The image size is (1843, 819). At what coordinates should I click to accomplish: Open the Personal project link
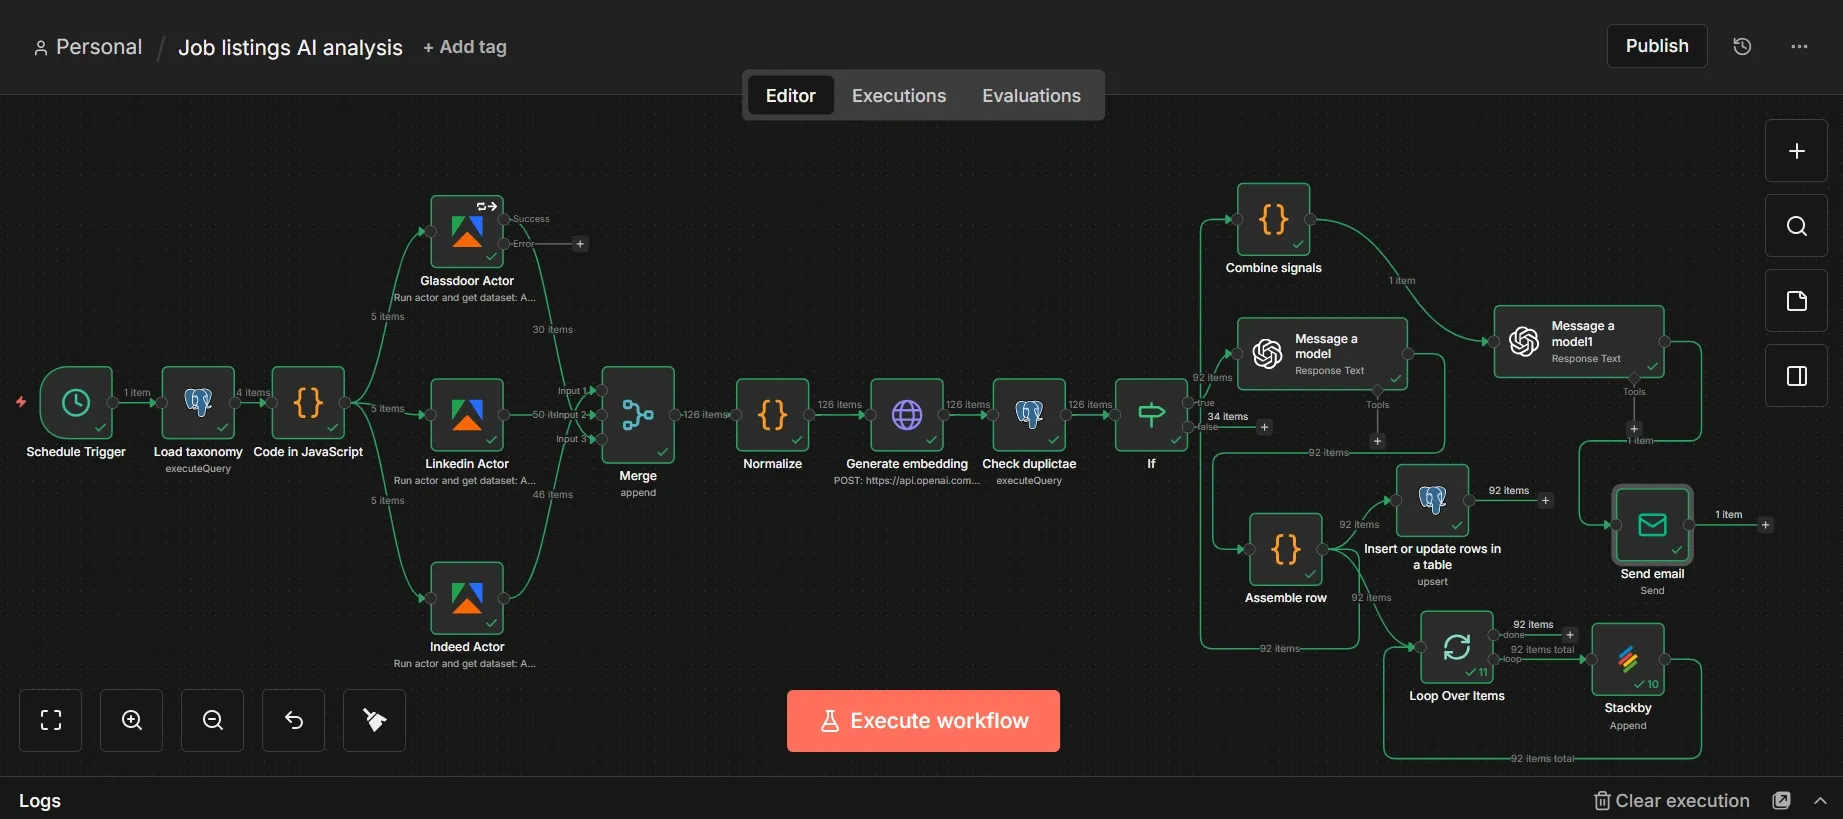click(x=88, y=47)
